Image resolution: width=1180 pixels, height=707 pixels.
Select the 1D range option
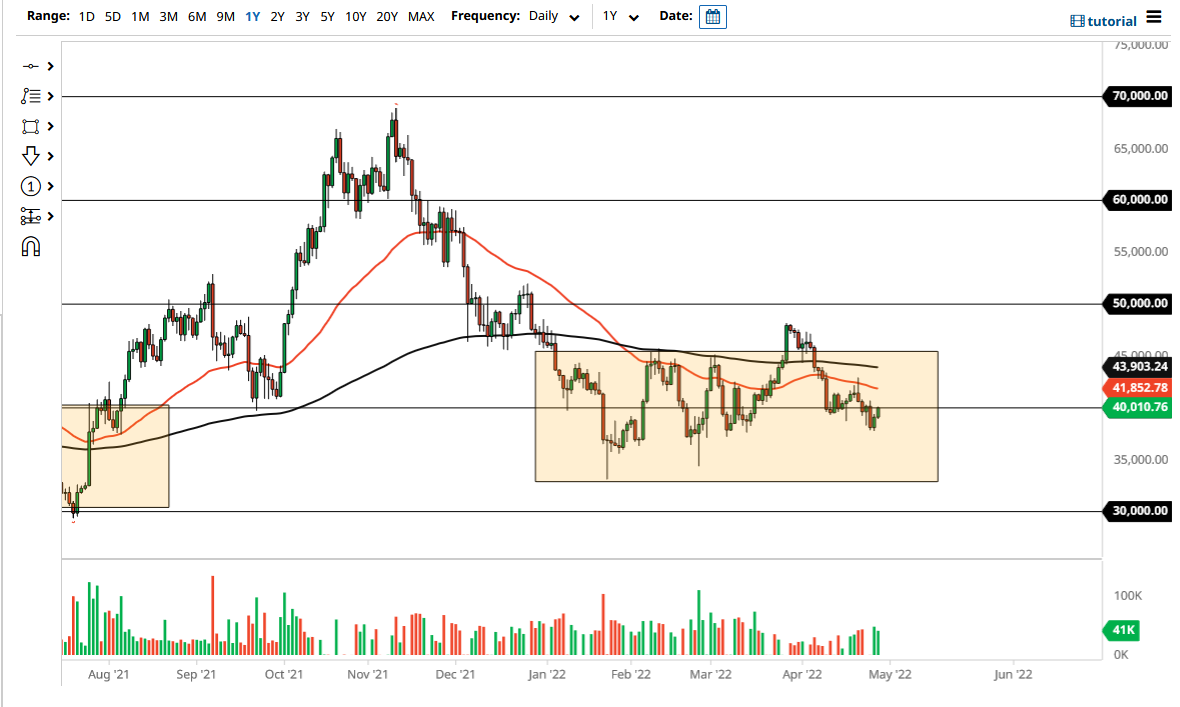click(x=85, y=16)
